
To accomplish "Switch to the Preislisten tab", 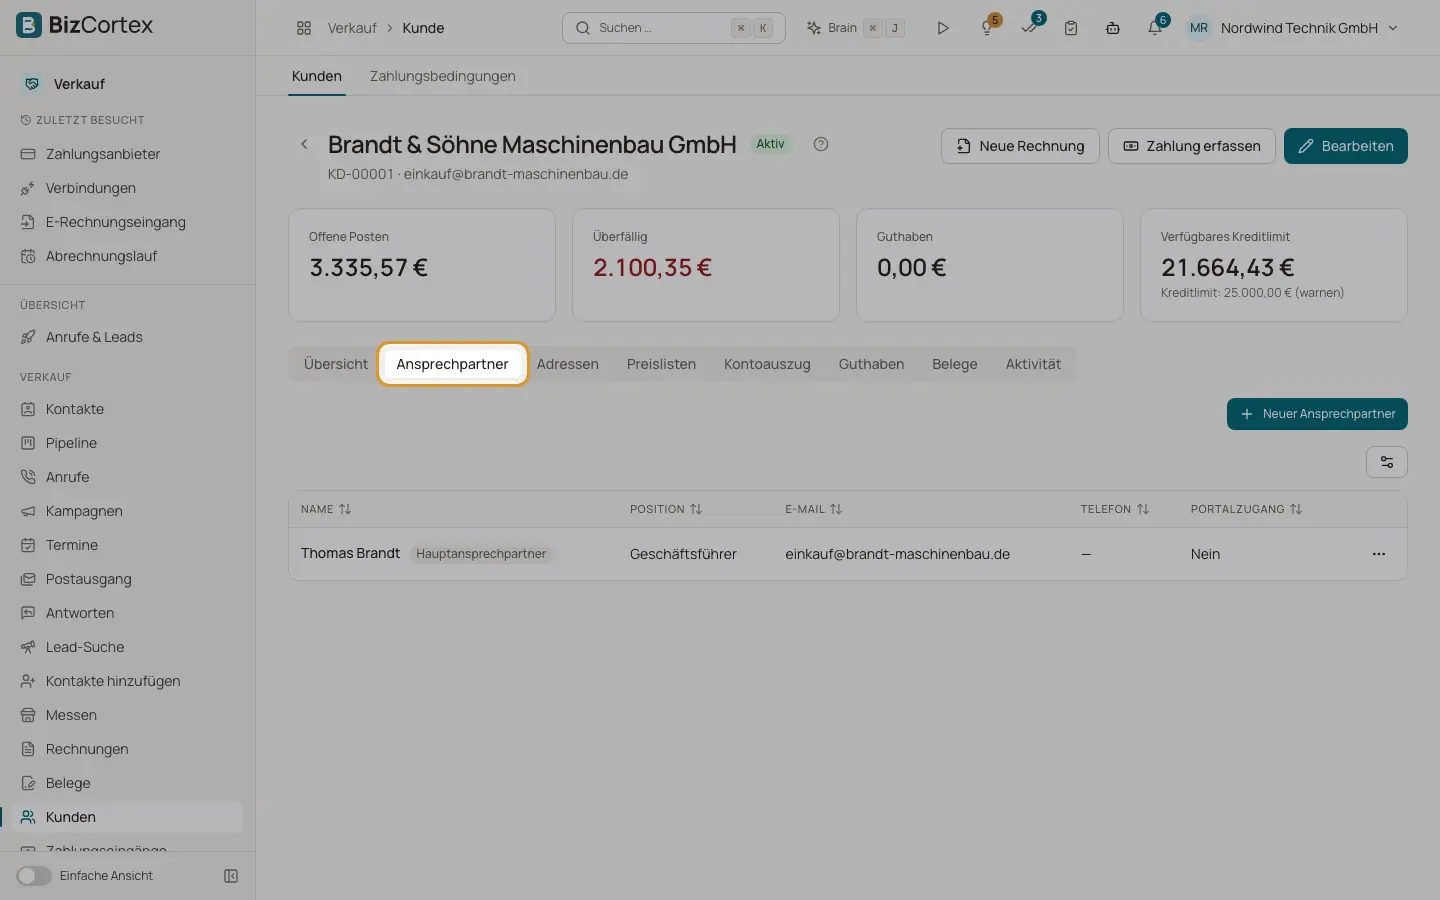I will (x=661, y=364).
